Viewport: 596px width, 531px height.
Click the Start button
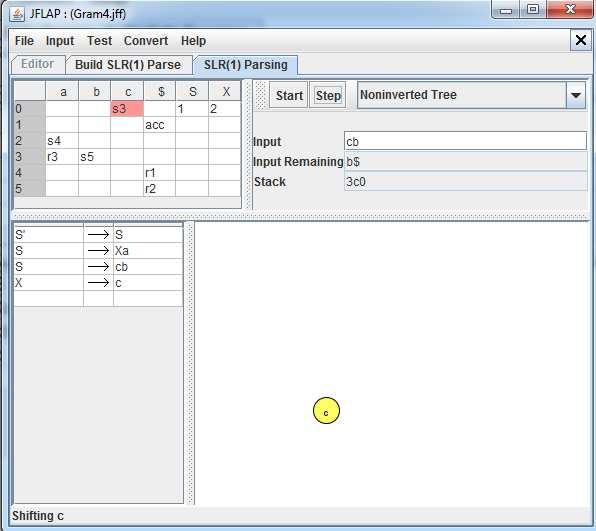tap(289, 95)
